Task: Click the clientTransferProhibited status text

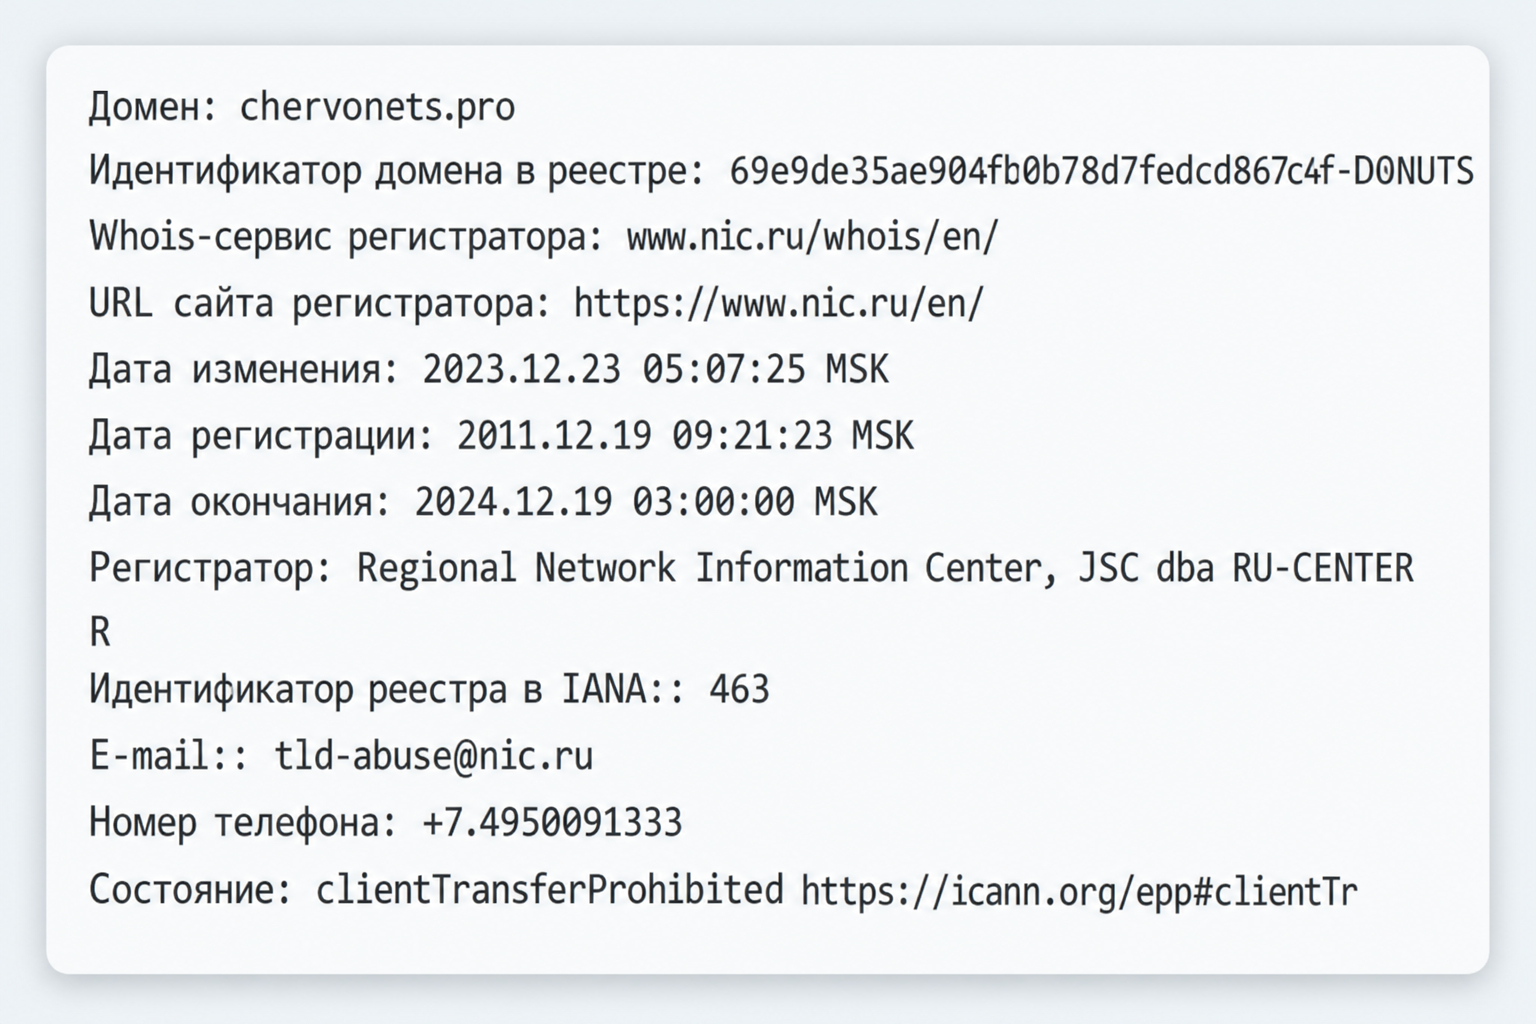Action: tap(550, 890)
